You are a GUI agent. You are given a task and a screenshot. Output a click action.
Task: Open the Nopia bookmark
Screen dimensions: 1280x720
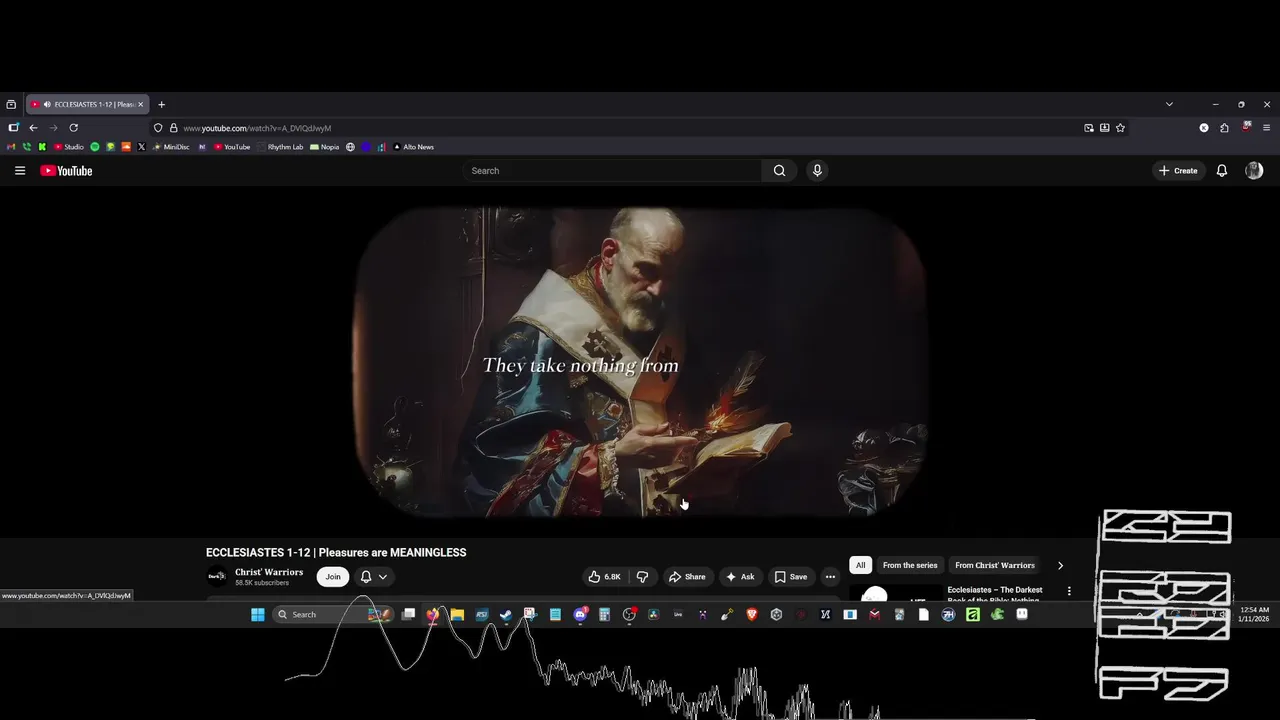[325, 147]
